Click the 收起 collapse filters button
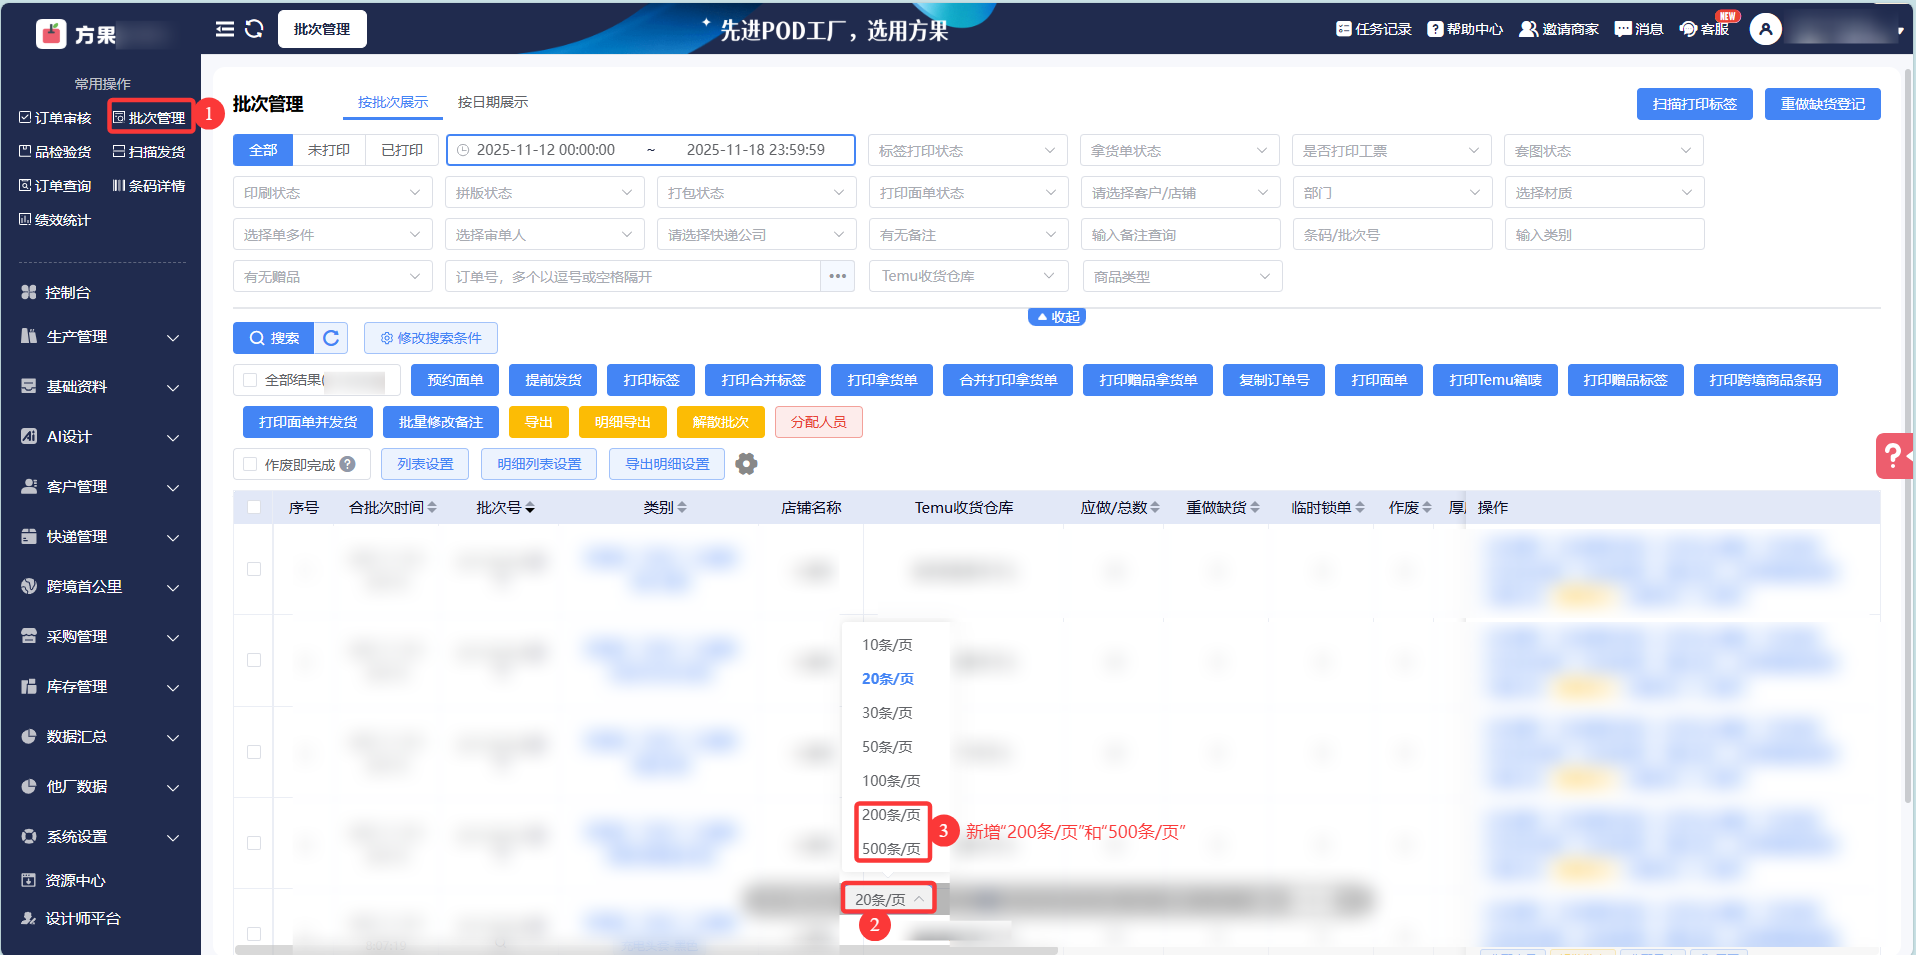1916x955 pixels. point(1058,317)
